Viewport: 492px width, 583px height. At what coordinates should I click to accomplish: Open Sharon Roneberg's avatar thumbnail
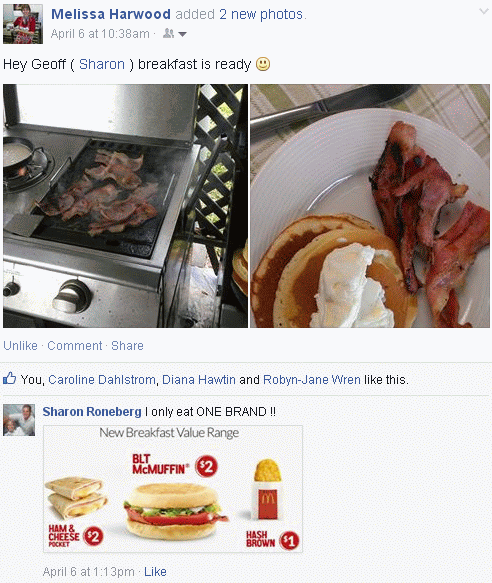19,420
